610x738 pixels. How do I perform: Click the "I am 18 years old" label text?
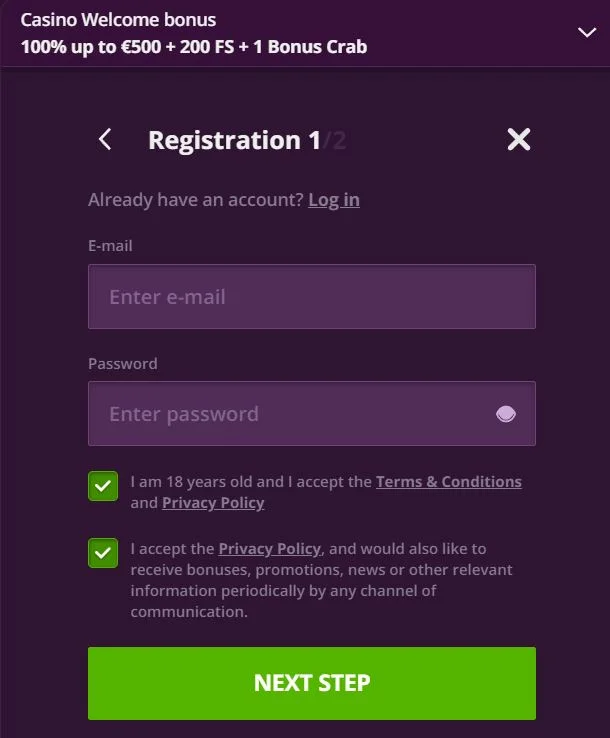click(x=250, y=481)
